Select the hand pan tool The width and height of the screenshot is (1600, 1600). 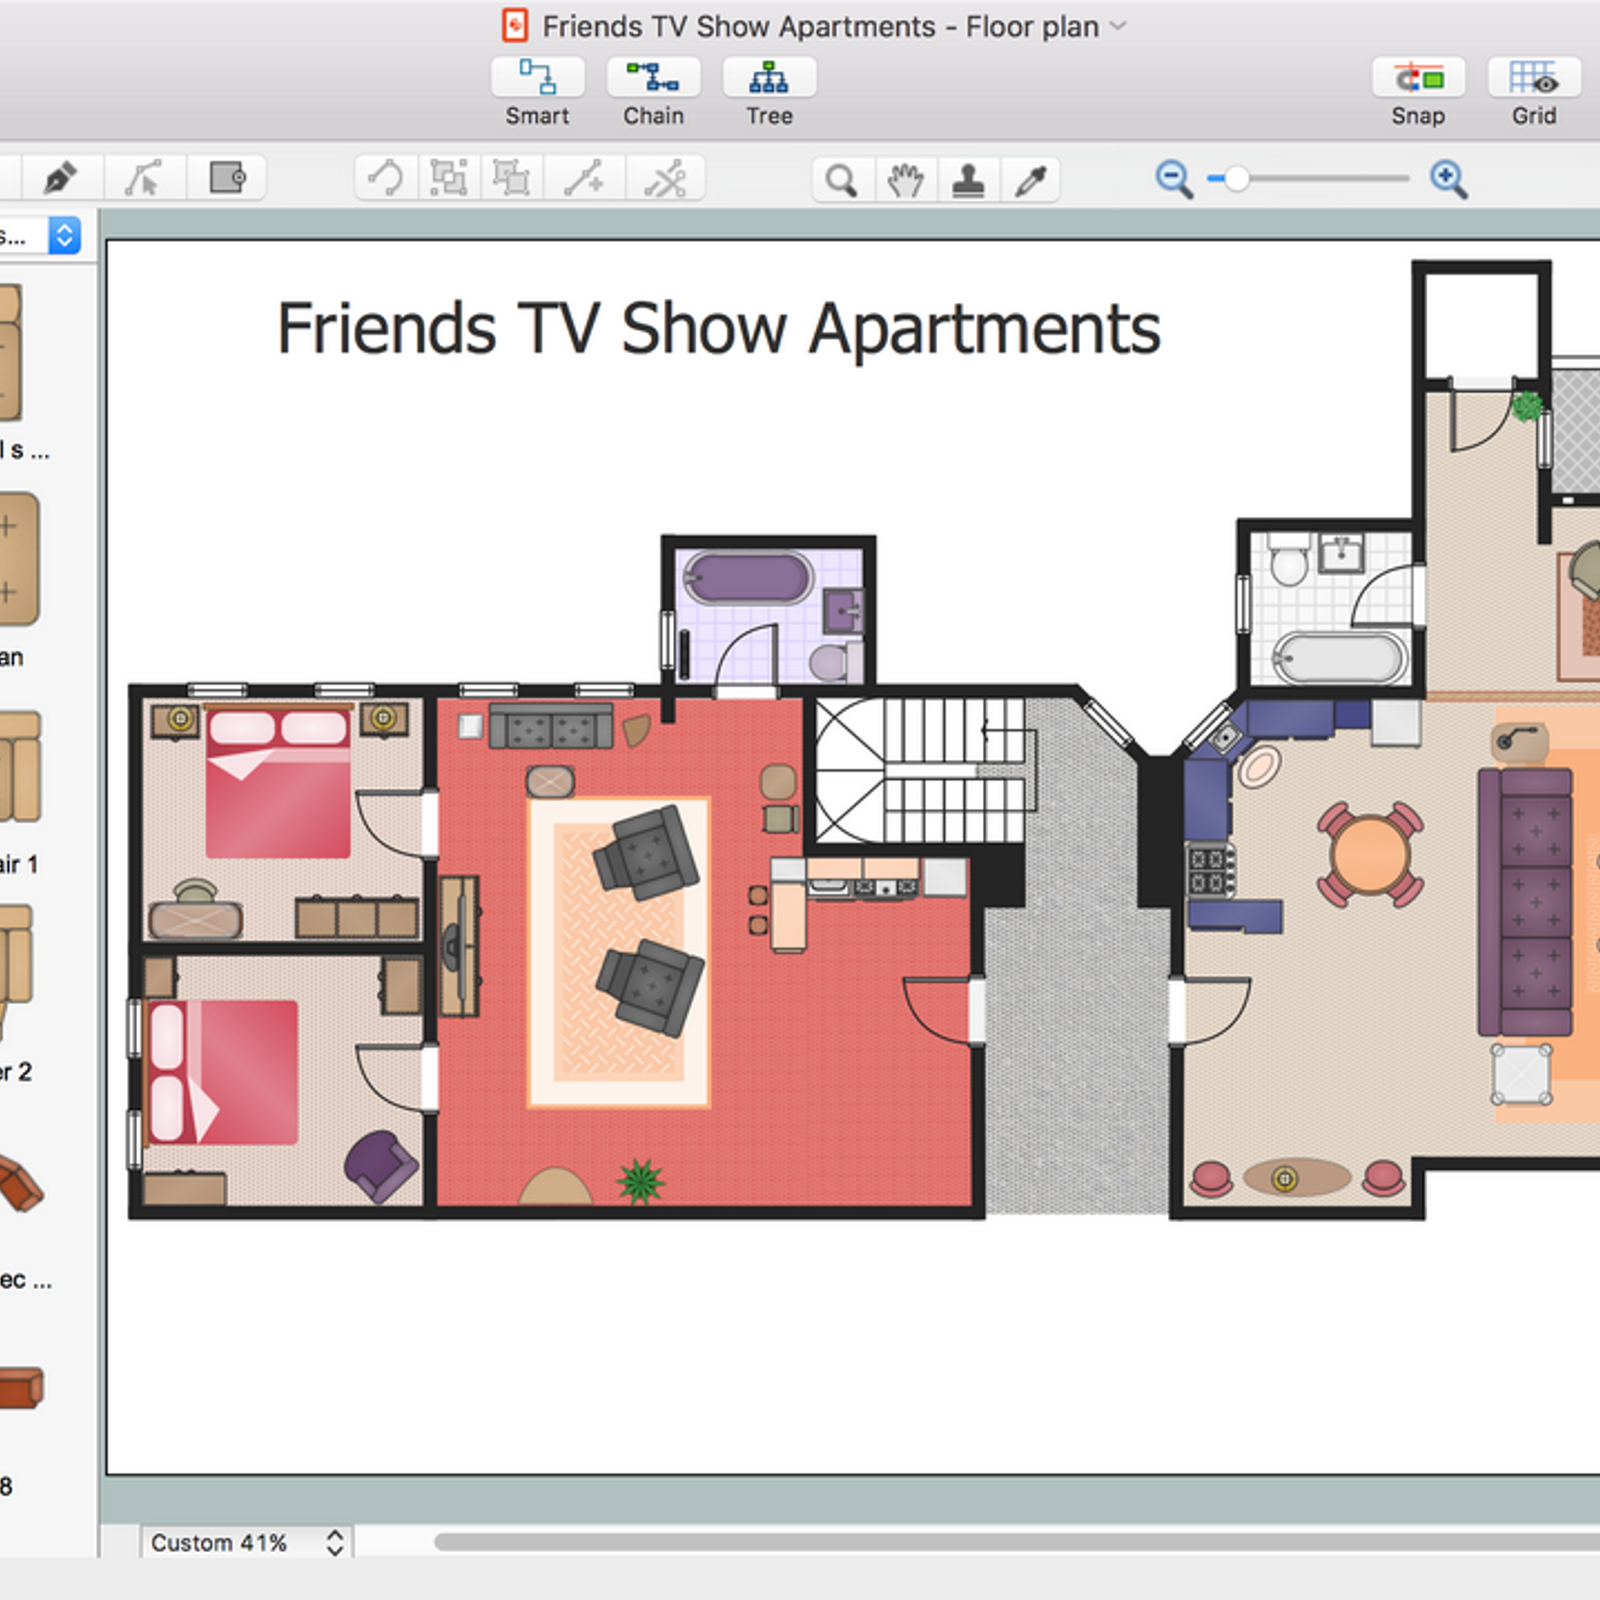click(x=905, y=181)
